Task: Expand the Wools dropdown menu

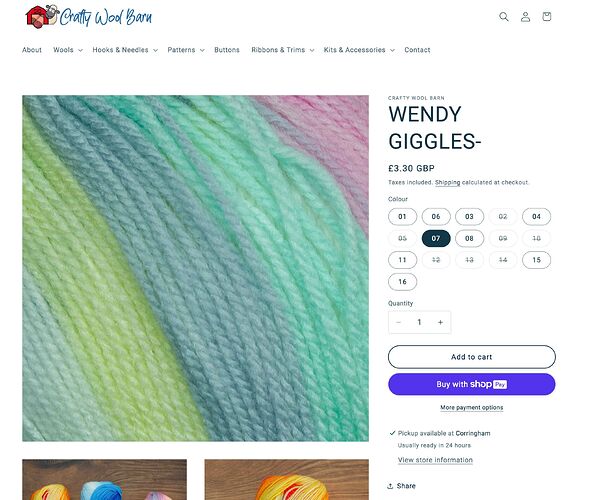Action: 68,50
